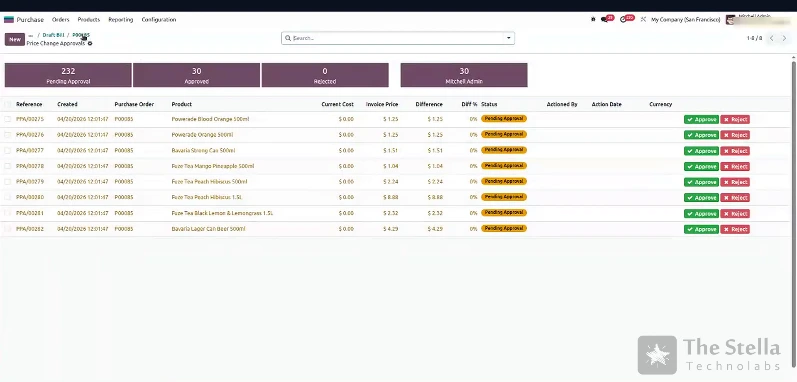
Task: Click the 1-8 / 8 pager counter
Action: [x=754, y=38]
